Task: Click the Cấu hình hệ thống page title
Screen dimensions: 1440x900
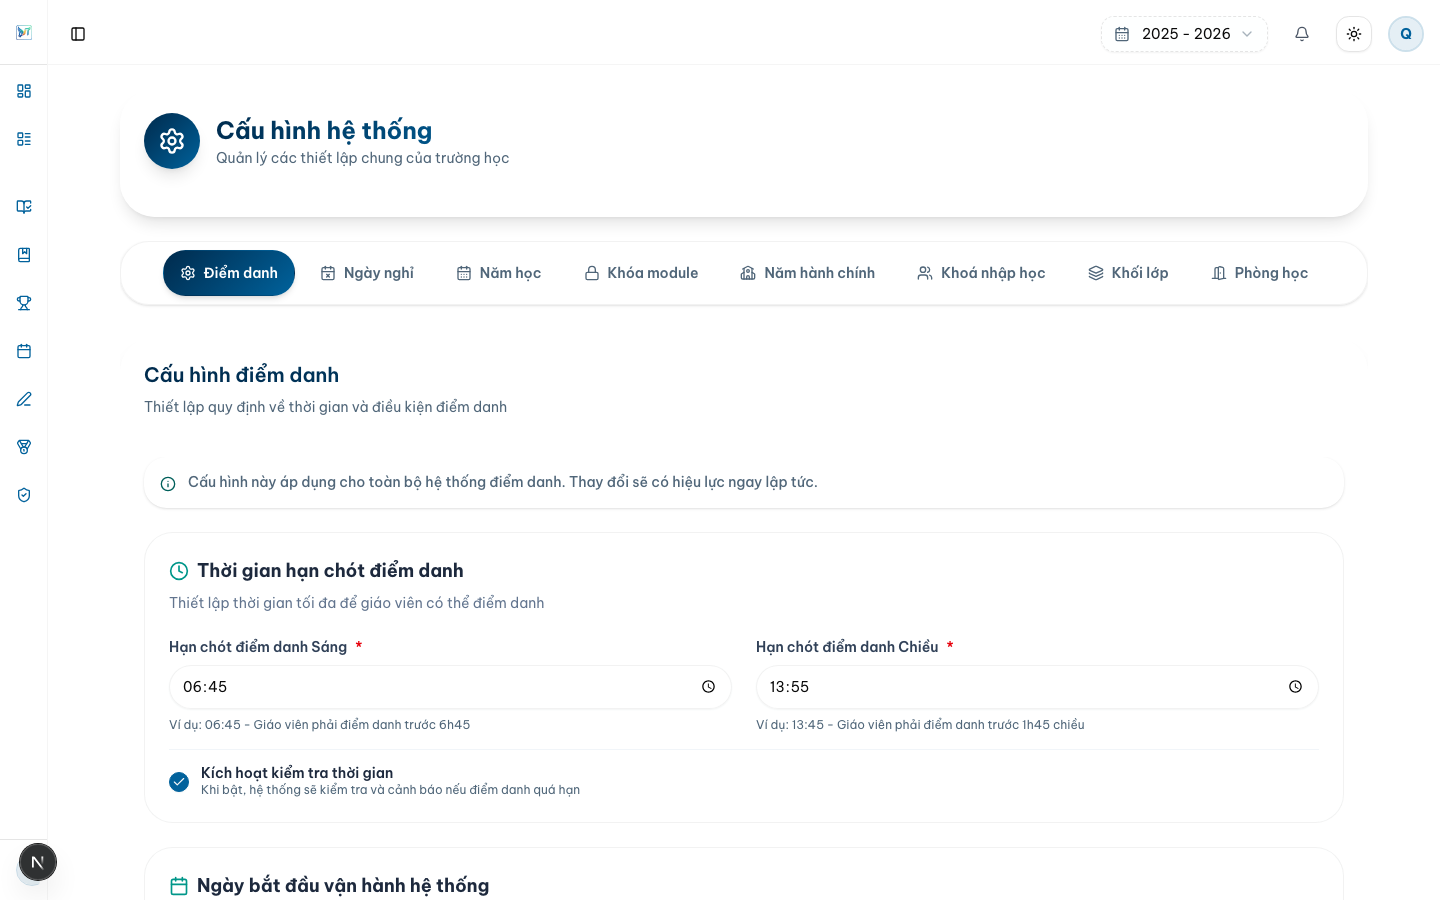Action: click(x=324, y=131)
